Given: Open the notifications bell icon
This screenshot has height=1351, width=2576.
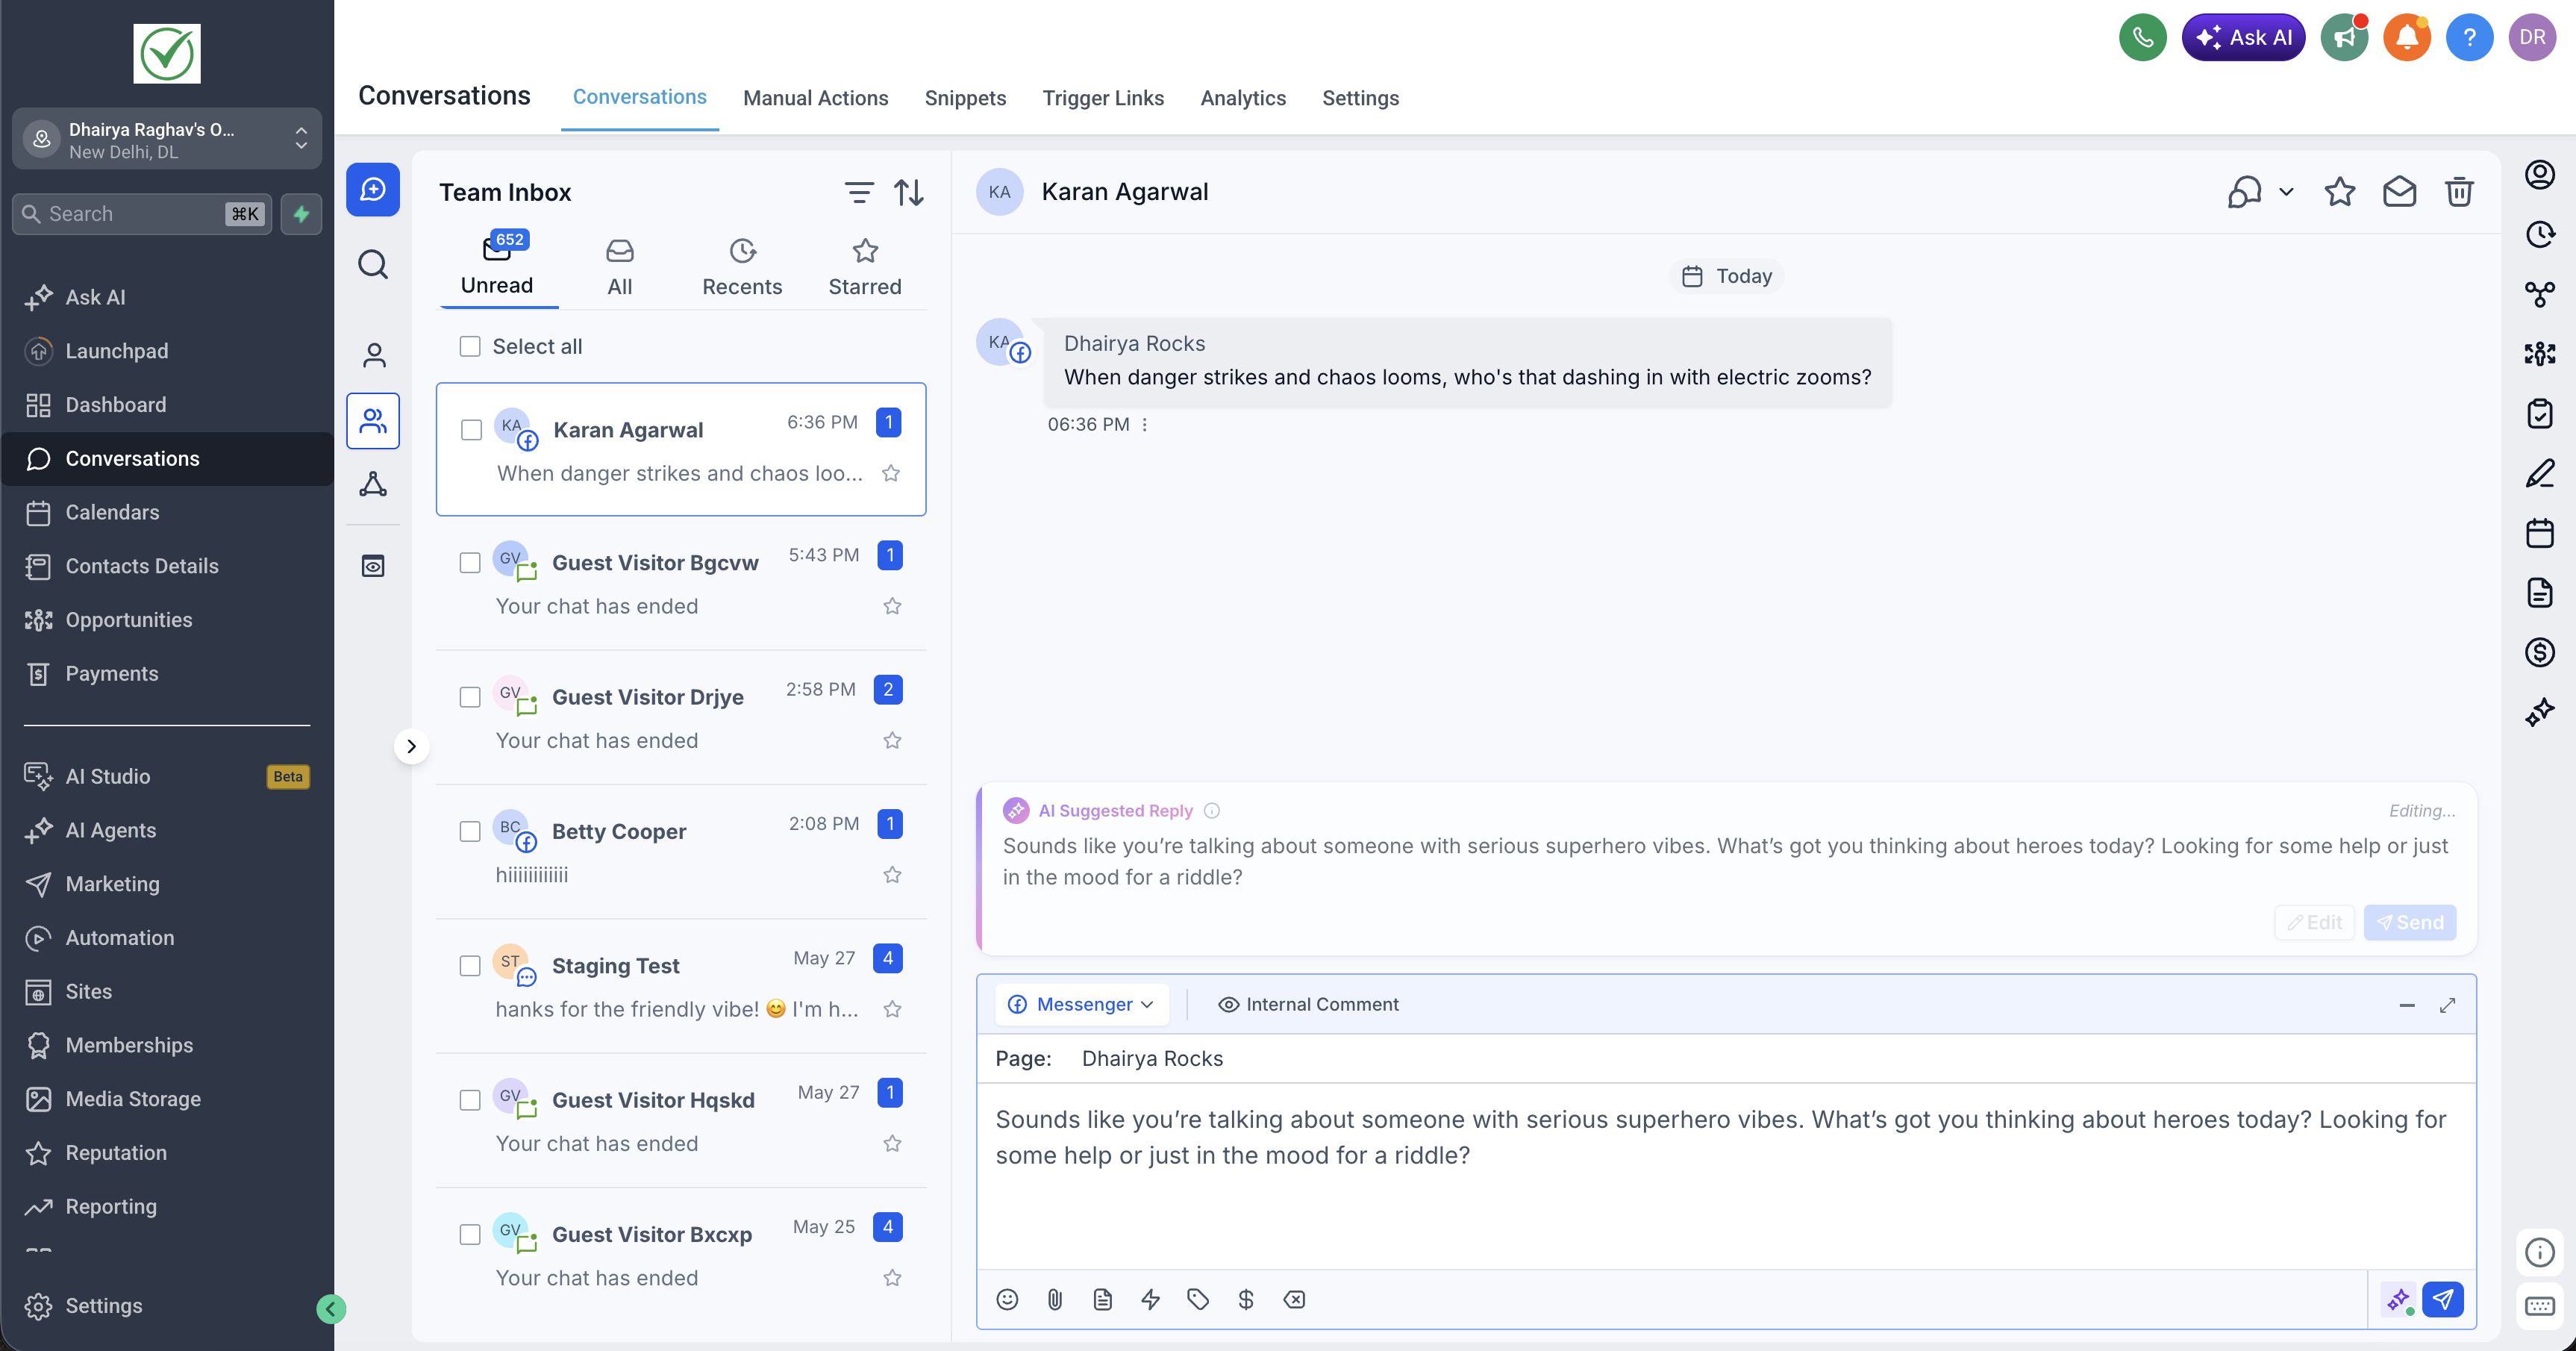Looking at the screenshot, I should [x=2406, y=38].
